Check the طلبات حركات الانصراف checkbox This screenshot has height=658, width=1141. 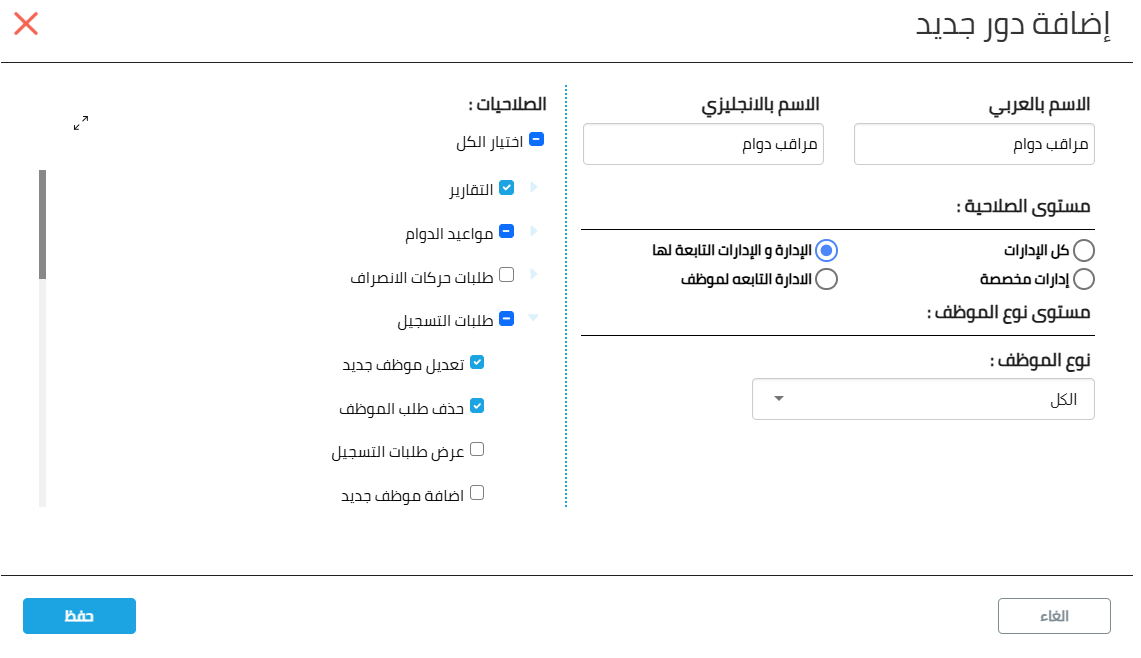click(506, 274)
